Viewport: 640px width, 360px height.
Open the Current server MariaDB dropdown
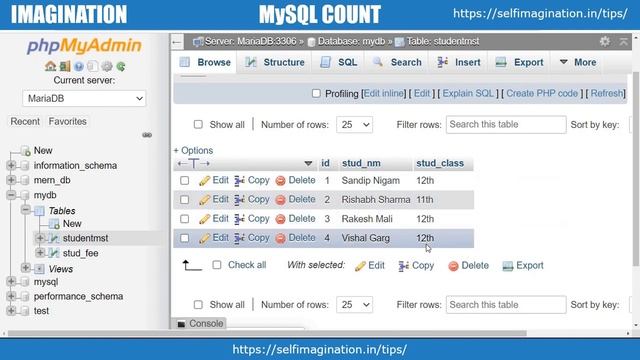84,98
